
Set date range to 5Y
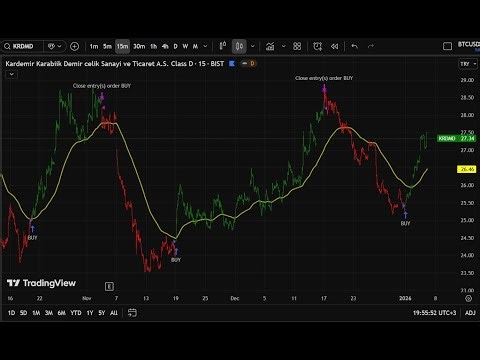(102, 313)
